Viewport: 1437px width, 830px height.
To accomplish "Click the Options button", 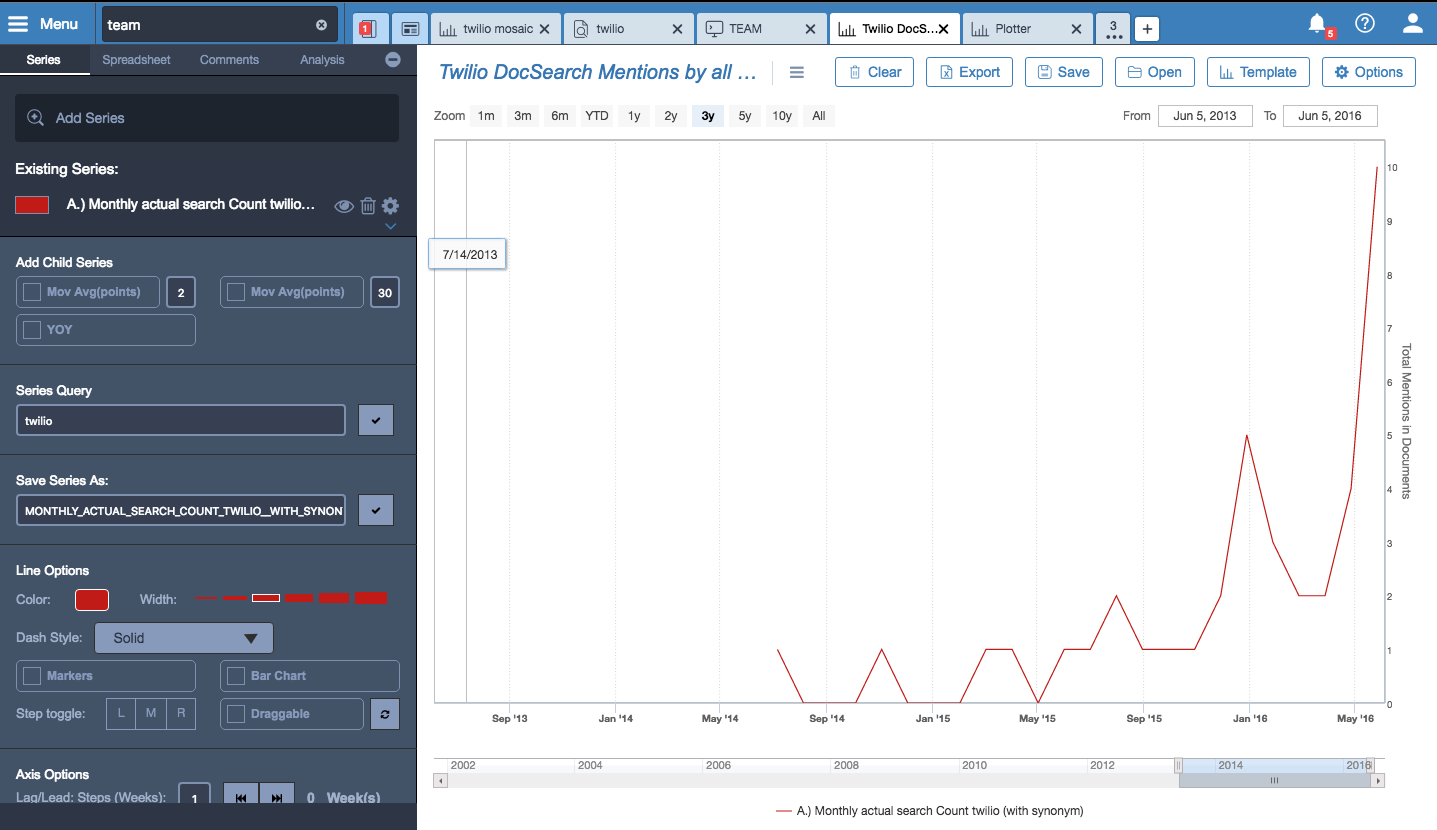I will tap(1369, 72).
